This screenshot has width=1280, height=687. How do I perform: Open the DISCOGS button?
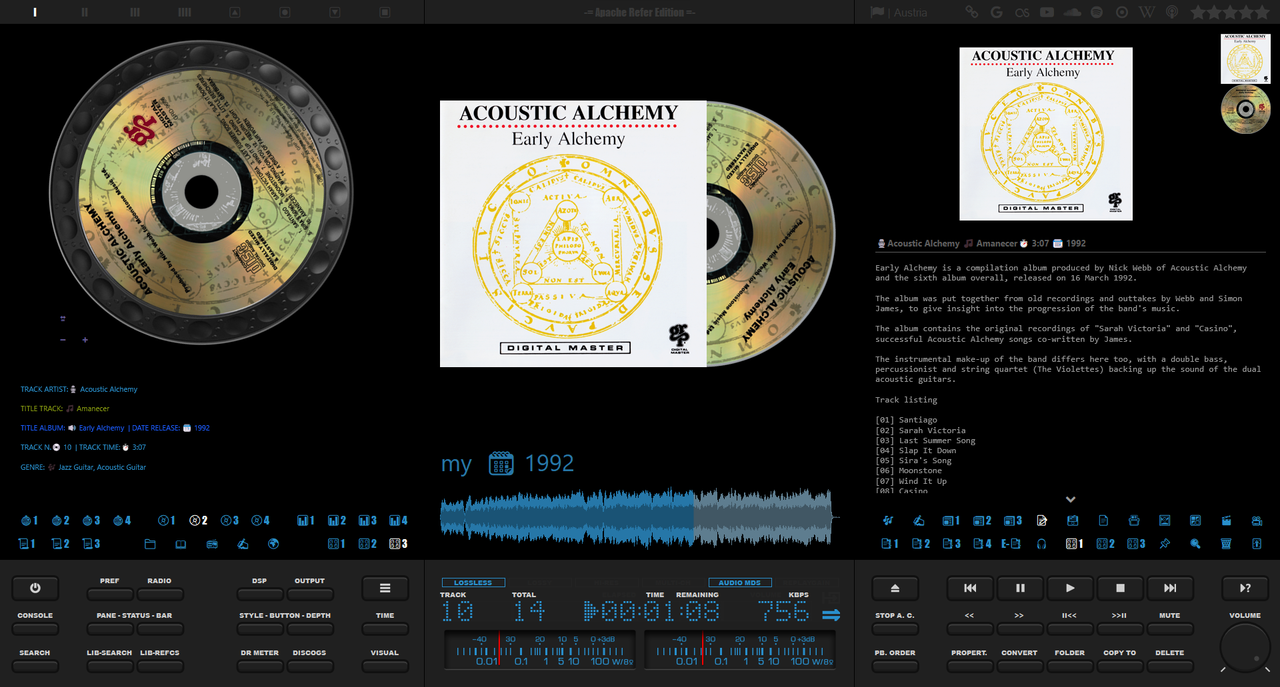tap(310, 666)
